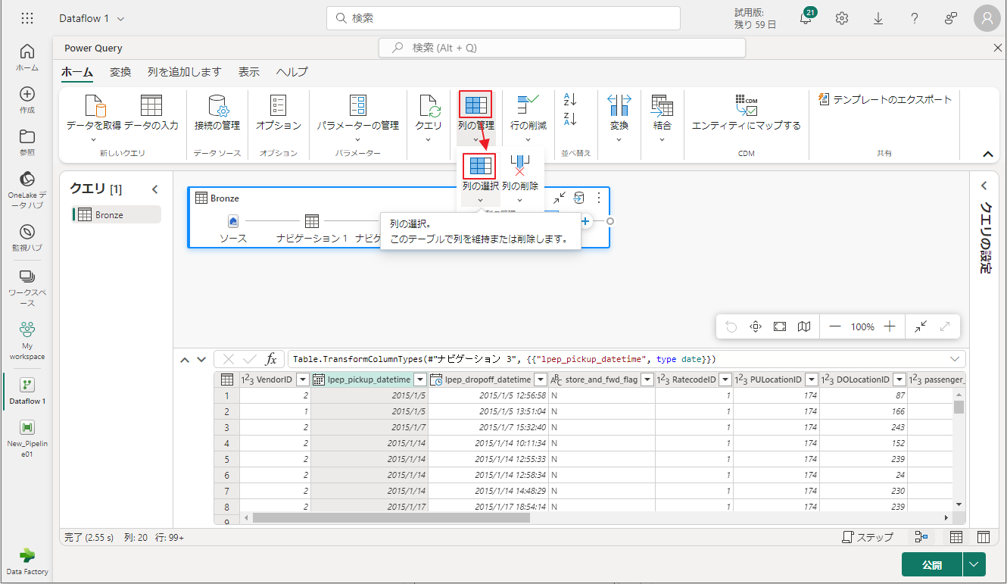Open the dropdown arrow beside 公開 button
This screenshot has width=1007, height=584.
coord(975,565)
